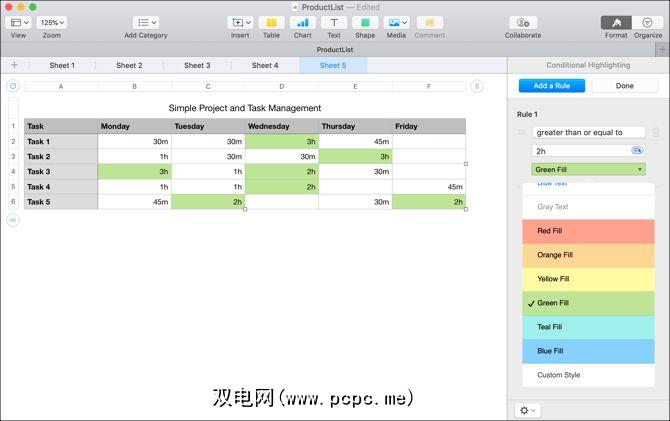Click the Shape toolbar icon
Image resolution: width=670 pixels, height=421 pixels.
pyautogui.click(x=365, y=22)
